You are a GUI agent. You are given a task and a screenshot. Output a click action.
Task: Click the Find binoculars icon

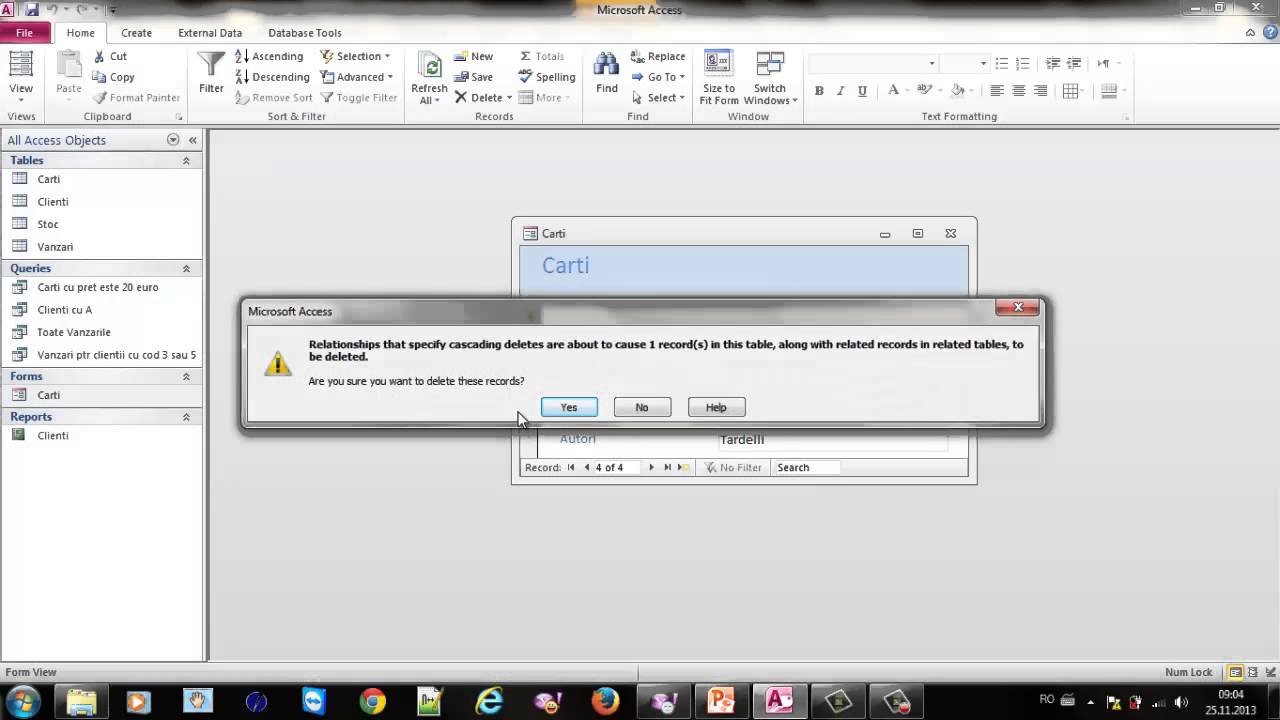point(606,65)
